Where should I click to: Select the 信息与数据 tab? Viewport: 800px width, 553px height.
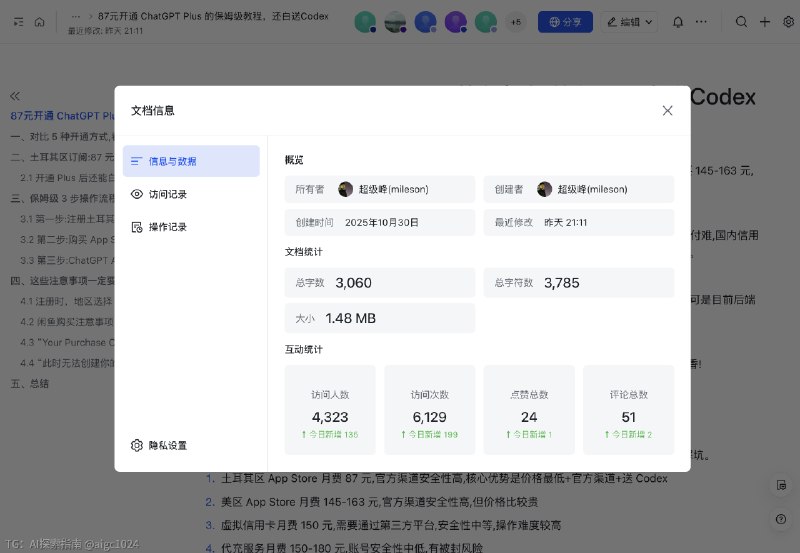(191, 161)
